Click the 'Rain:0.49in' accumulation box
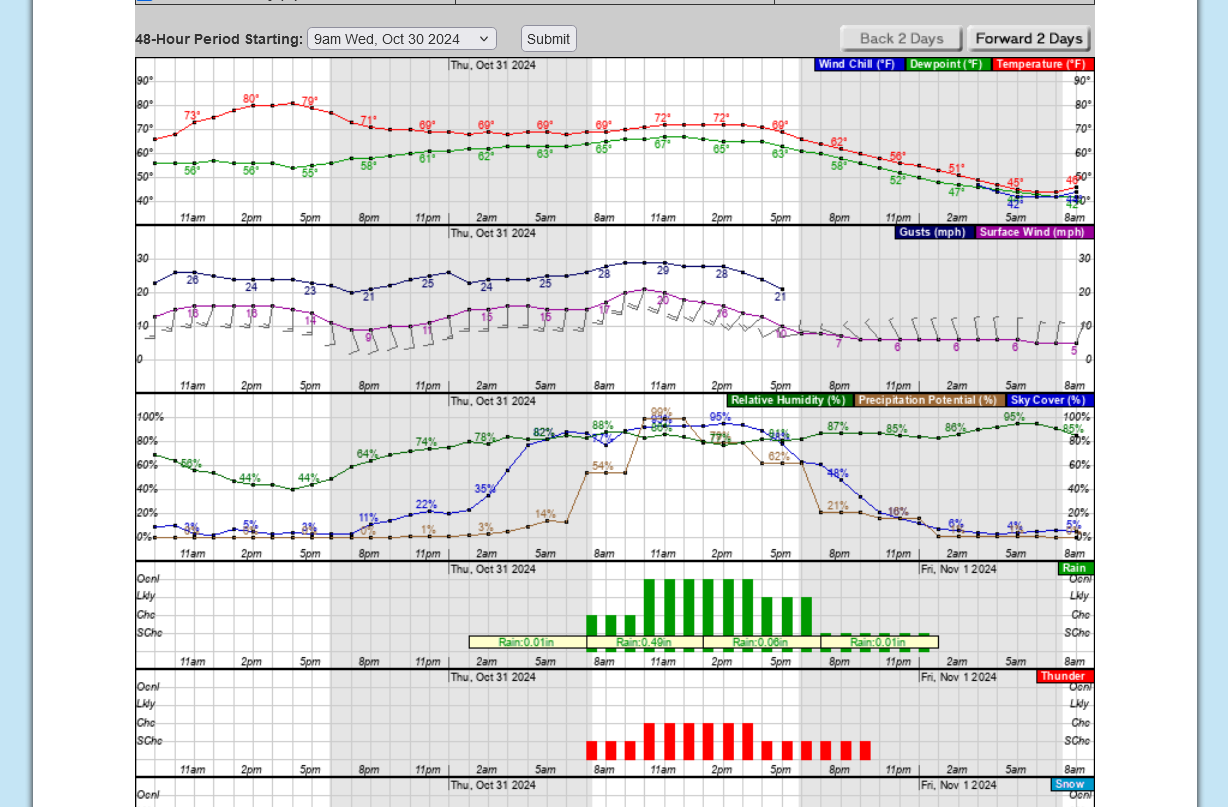Screen dimensions: 1228x807 [644, 642]
